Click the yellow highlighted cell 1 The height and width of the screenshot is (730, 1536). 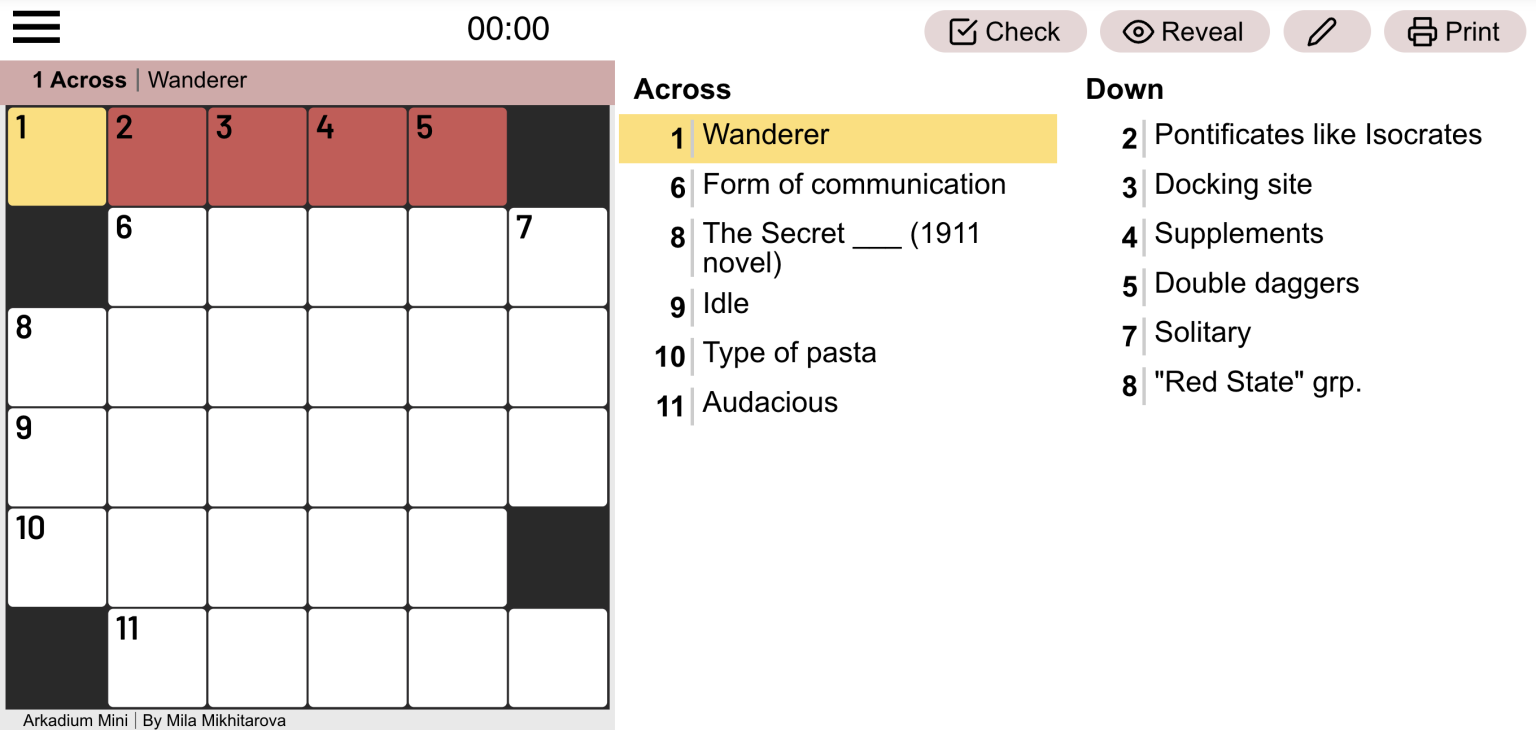pos(55,156)
